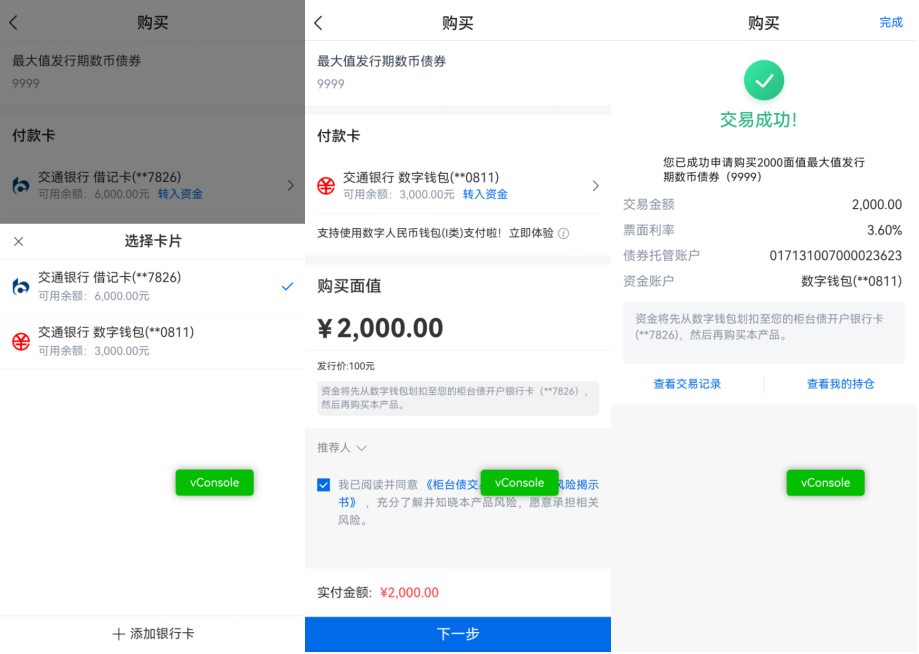Select 数字钱包(**0811) in the 选择卡片 list

point(116,332)
